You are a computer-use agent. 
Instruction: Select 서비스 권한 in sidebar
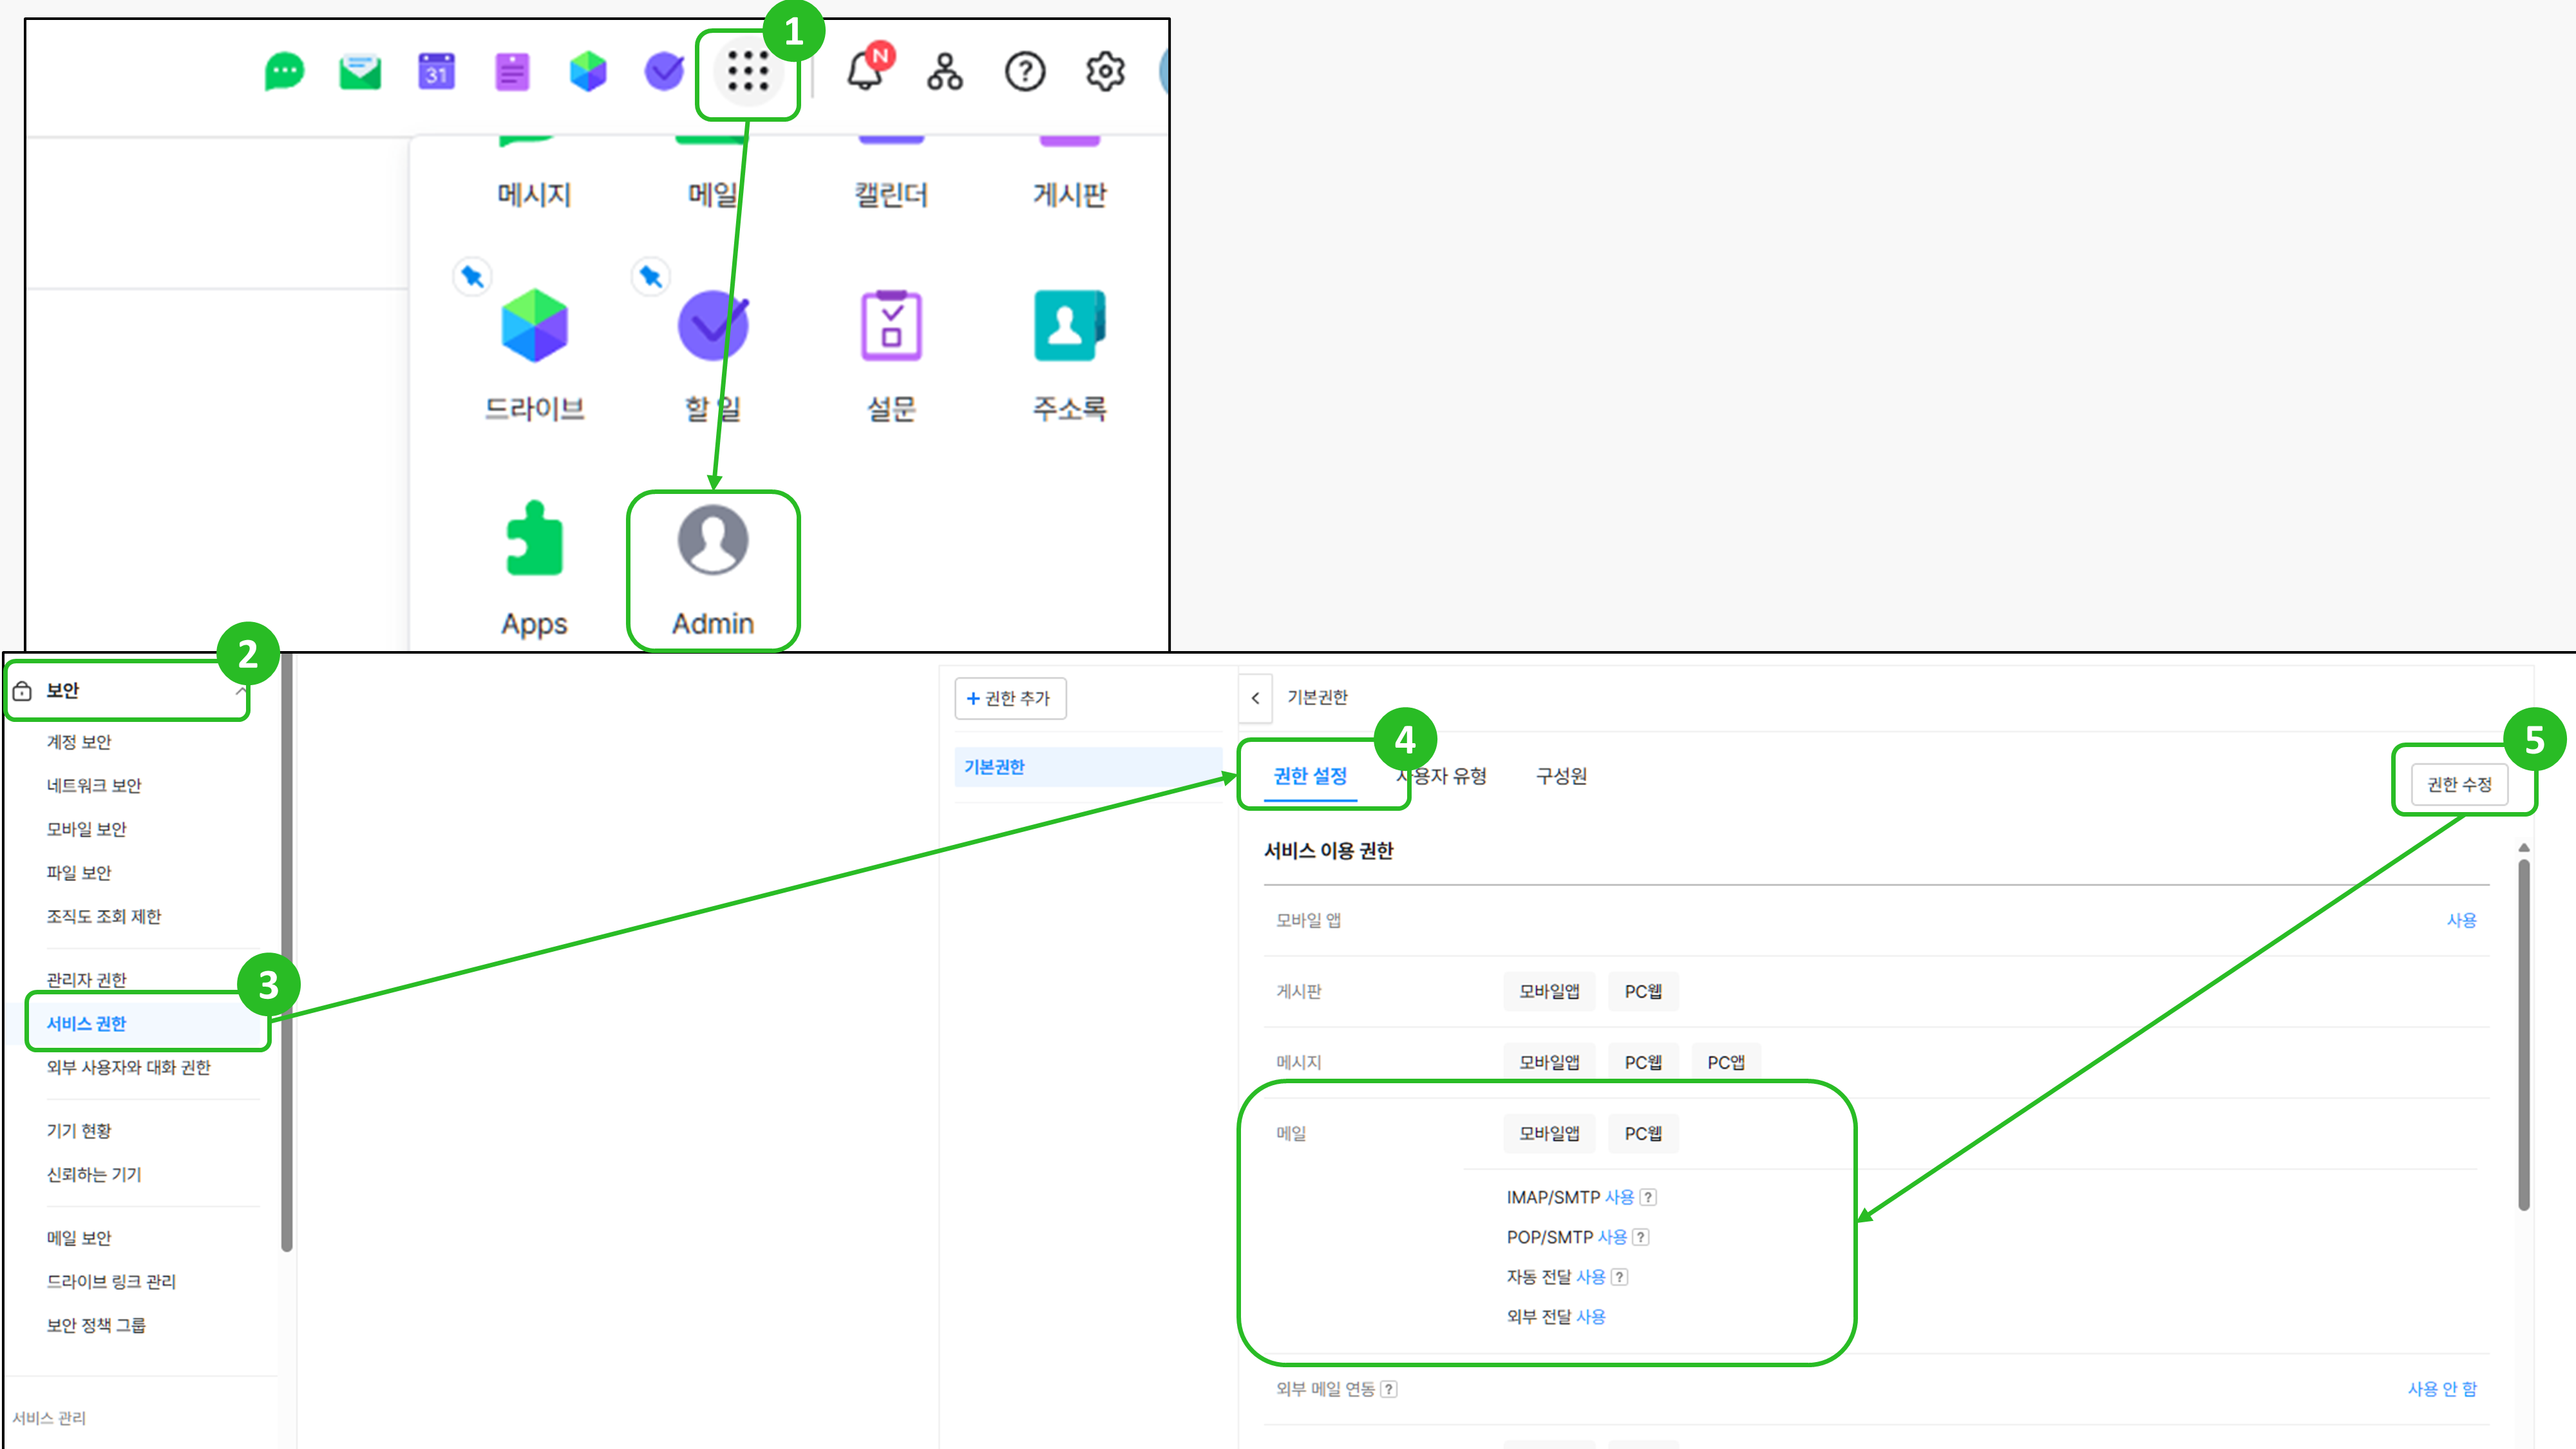pos(87,1023)
